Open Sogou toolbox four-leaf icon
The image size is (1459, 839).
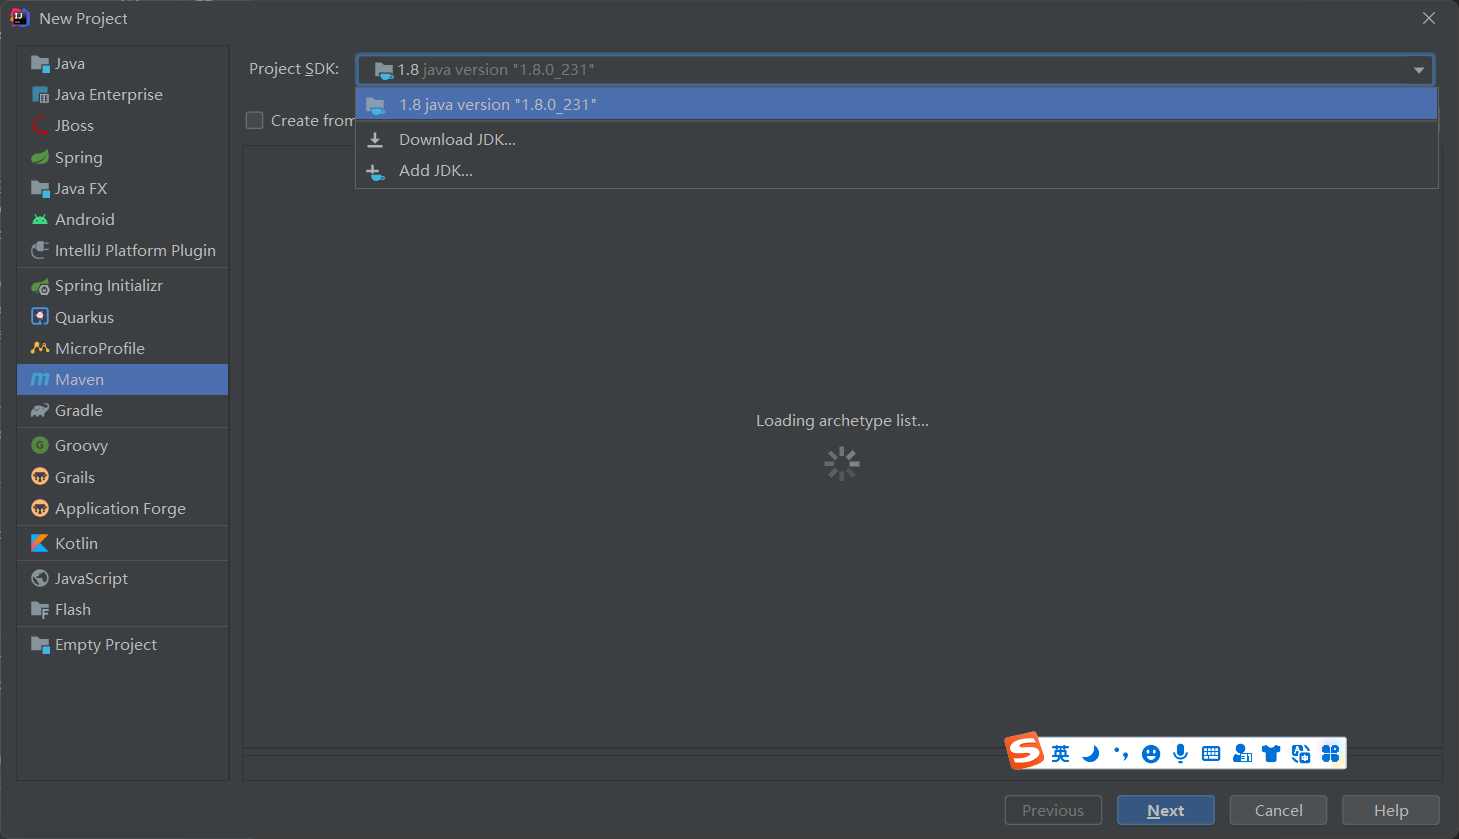1330,754
